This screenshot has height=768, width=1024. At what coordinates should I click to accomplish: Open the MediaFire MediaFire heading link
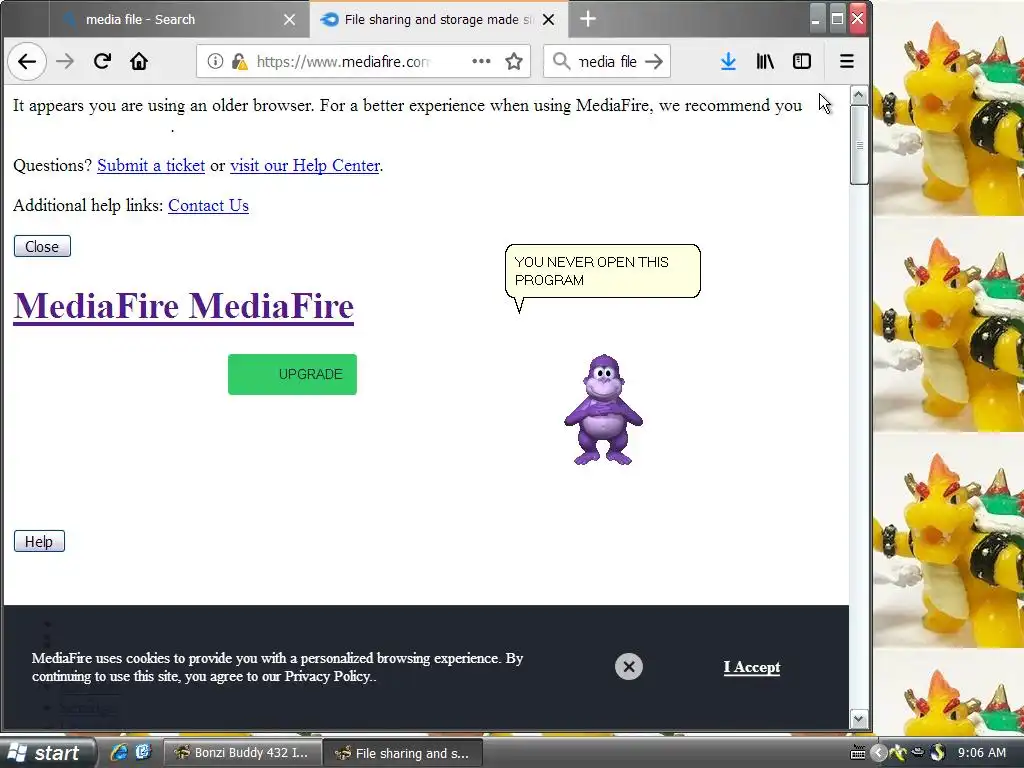[184, 306]
